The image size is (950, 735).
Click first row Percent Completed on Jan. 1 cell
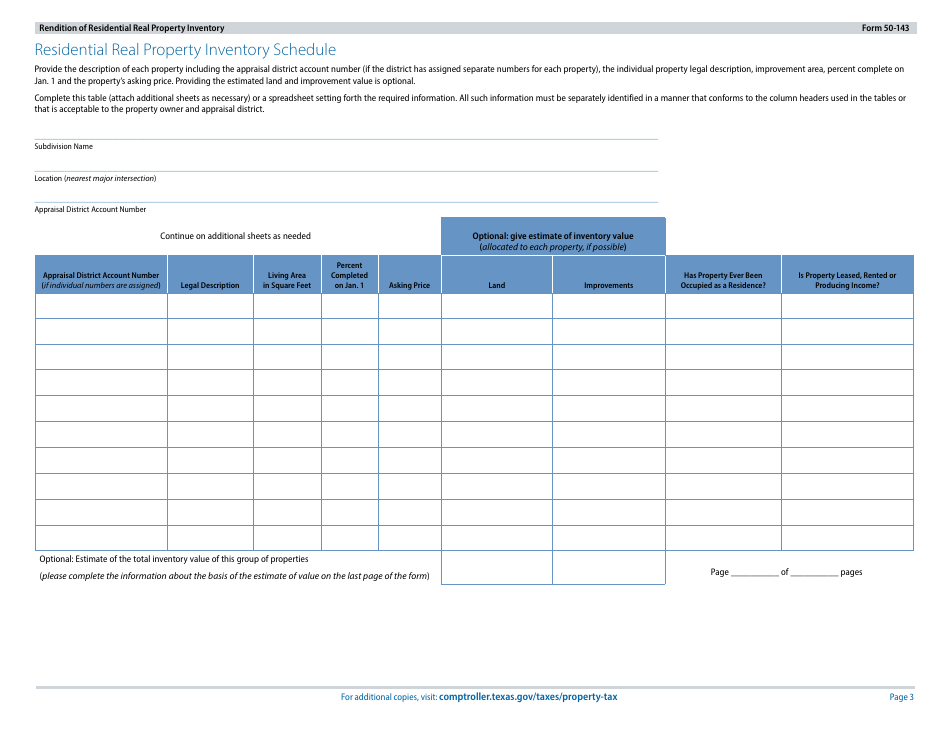[349, 306]
